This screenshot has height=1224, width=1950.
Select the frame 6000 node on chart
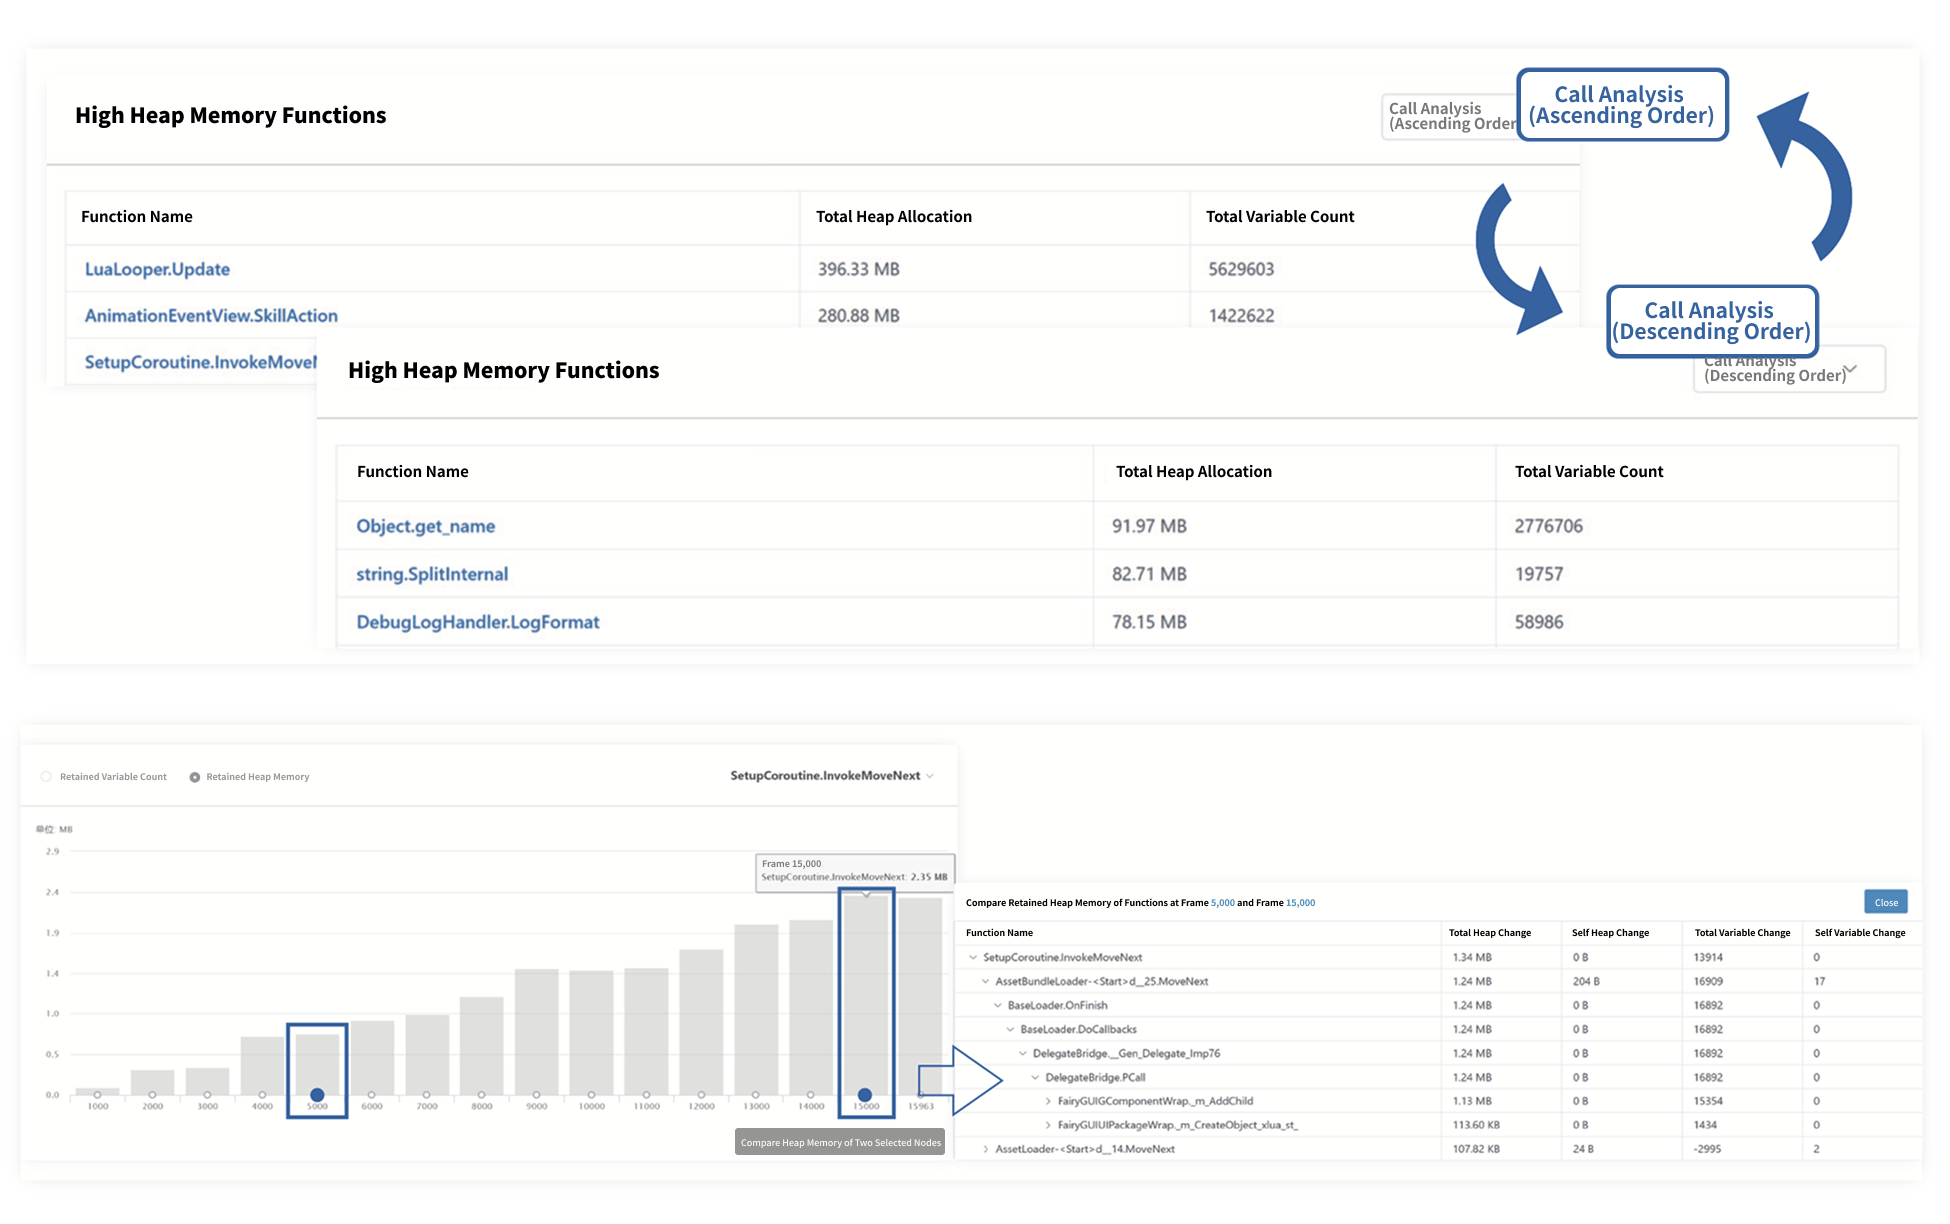click(x=371, y=1095)
